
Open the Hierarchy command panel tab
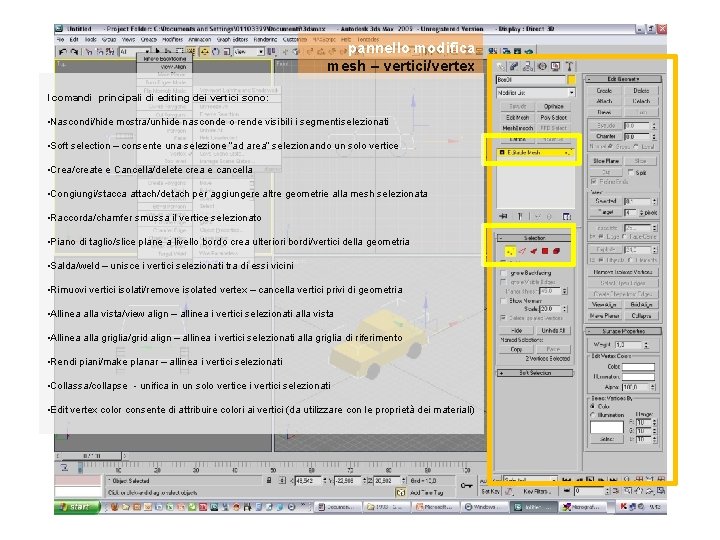[528, 67]
